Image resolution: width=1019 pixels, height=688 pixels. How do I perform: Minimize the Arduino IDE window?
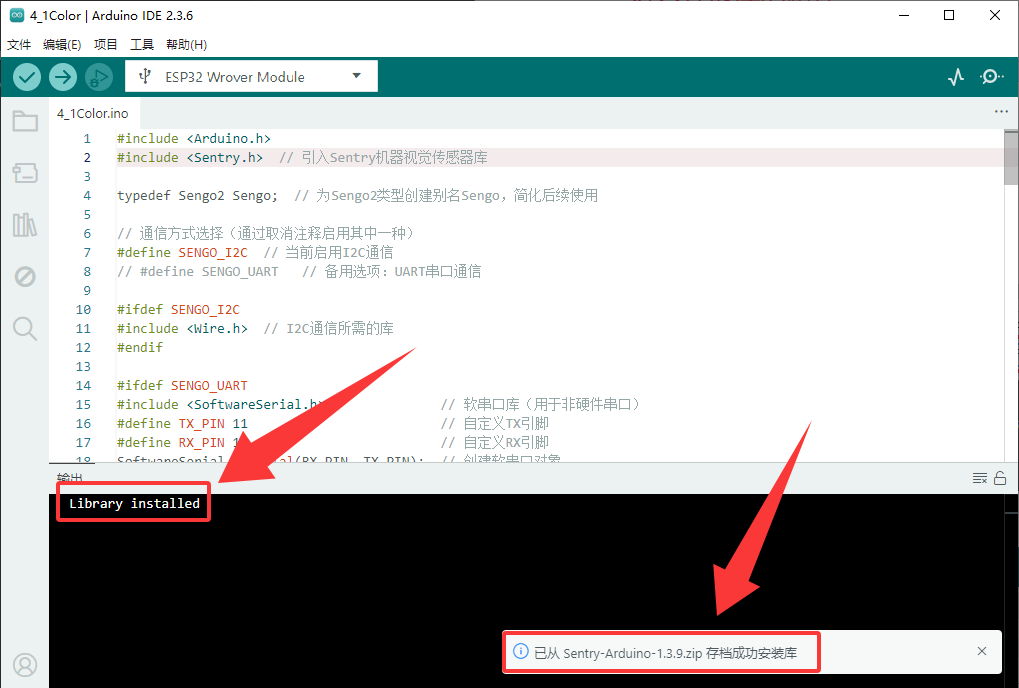pos(903,15)
